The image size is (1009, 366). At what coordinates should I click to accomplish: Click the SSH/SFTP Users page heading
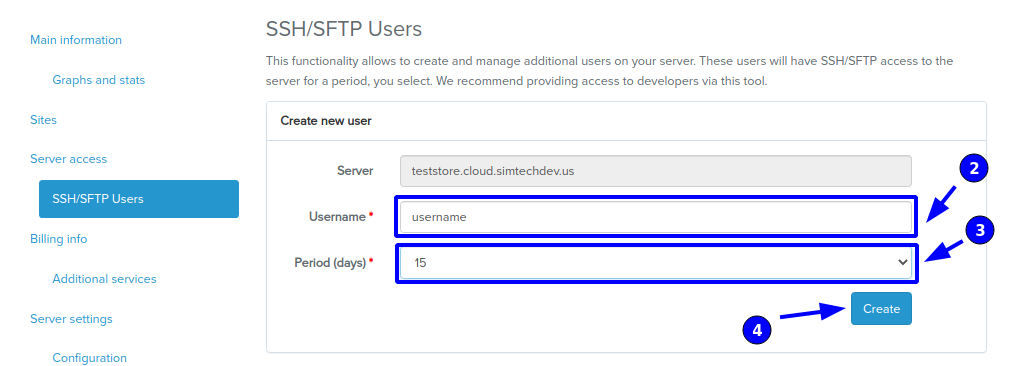[x=344, y=29]
